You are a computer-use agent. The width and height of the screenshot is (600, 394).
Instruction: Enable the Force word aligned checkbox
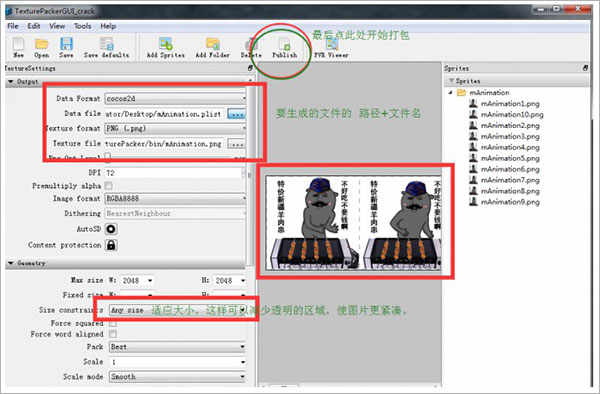(x=113, y=334)
